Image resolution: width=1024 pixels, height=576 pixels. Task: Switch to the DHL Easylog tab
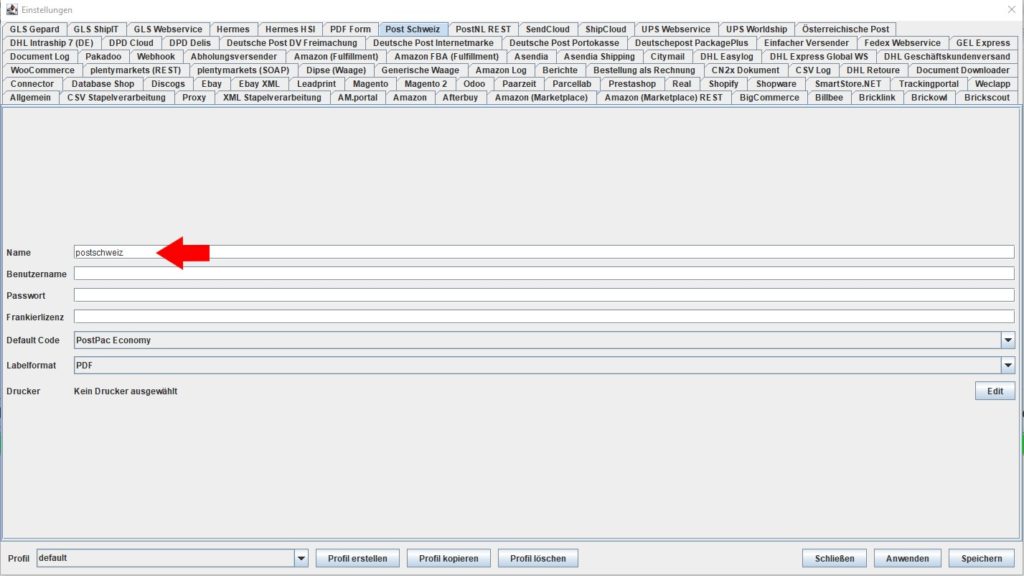pyautogui.click(x=726, y=57)
